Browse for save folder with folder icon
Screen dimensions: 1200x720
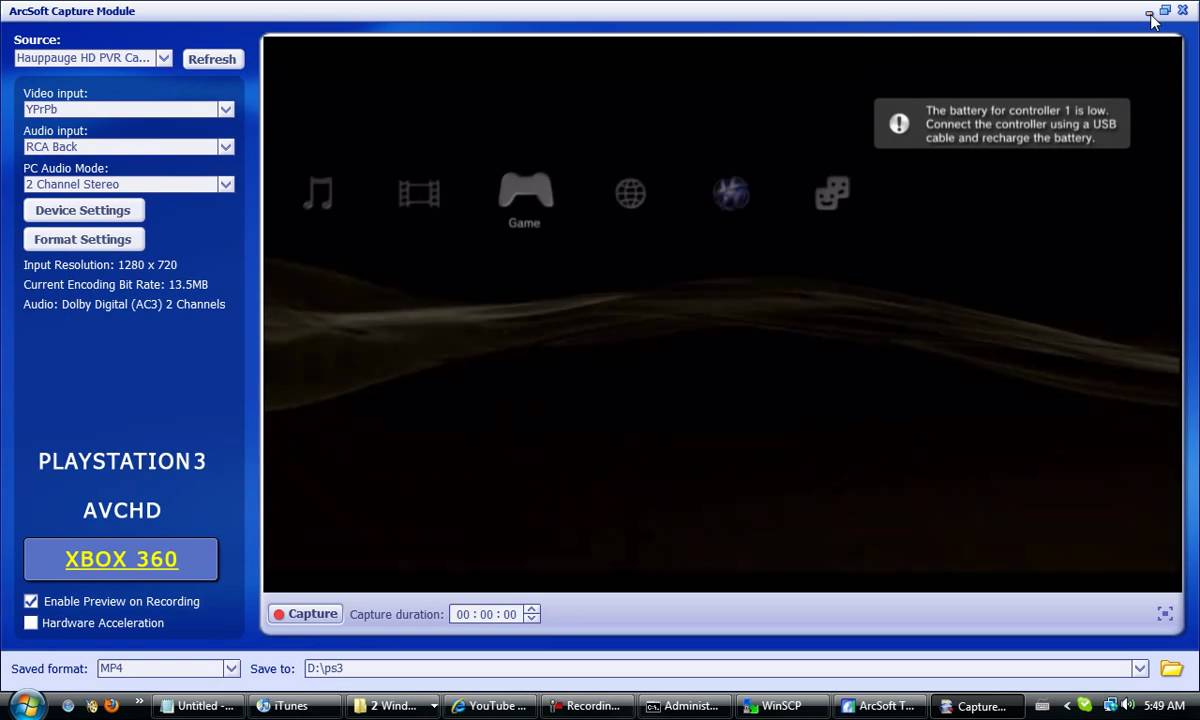(x=1171, y=668)
